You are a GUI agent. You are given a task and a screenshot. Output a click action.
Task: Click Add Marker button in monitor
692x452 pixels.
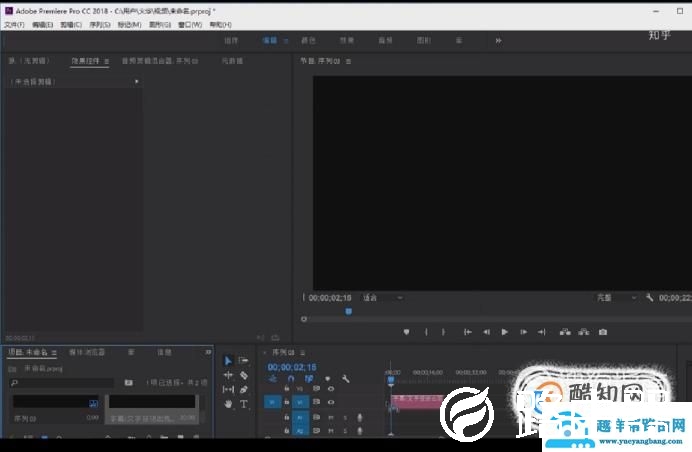pos(406,332)
